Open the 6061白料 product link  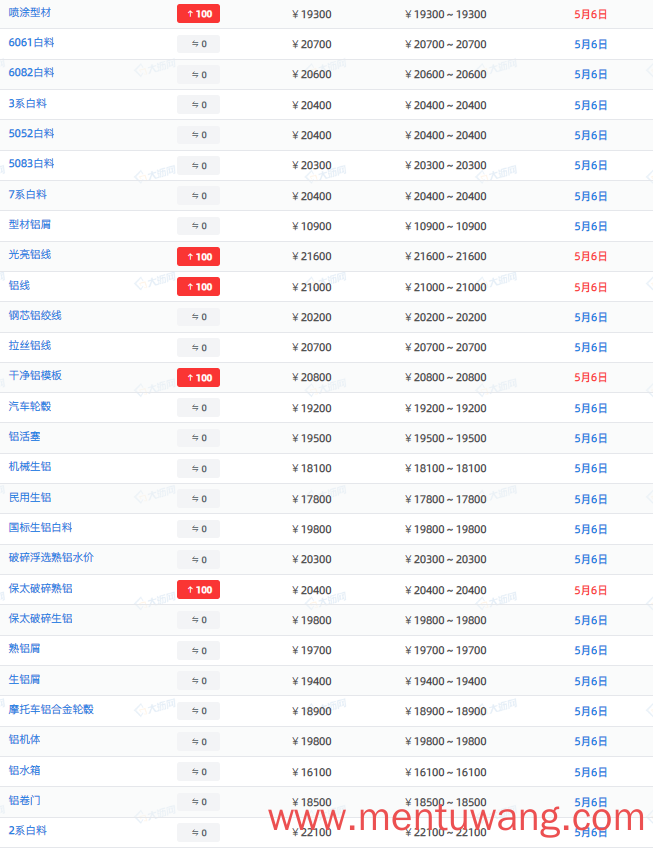[x=31, y=43]
